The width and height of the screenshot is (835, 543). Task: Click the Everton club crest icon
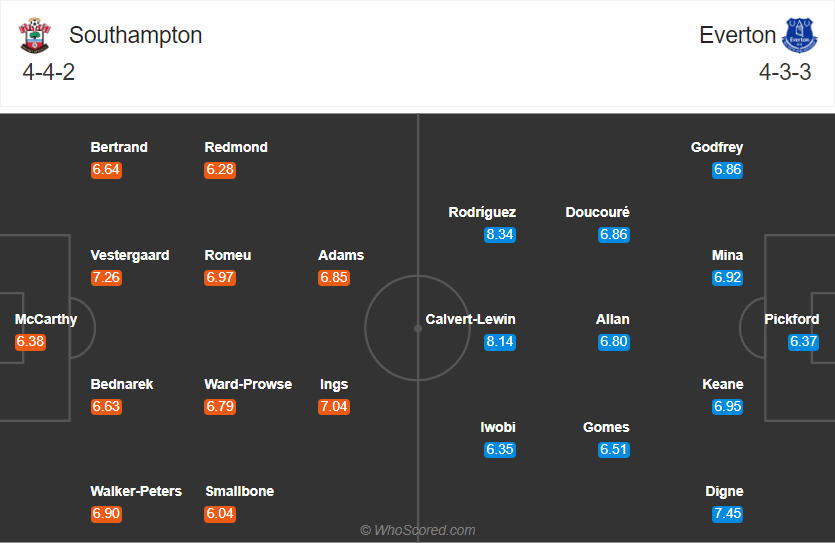tap(799, 36)
